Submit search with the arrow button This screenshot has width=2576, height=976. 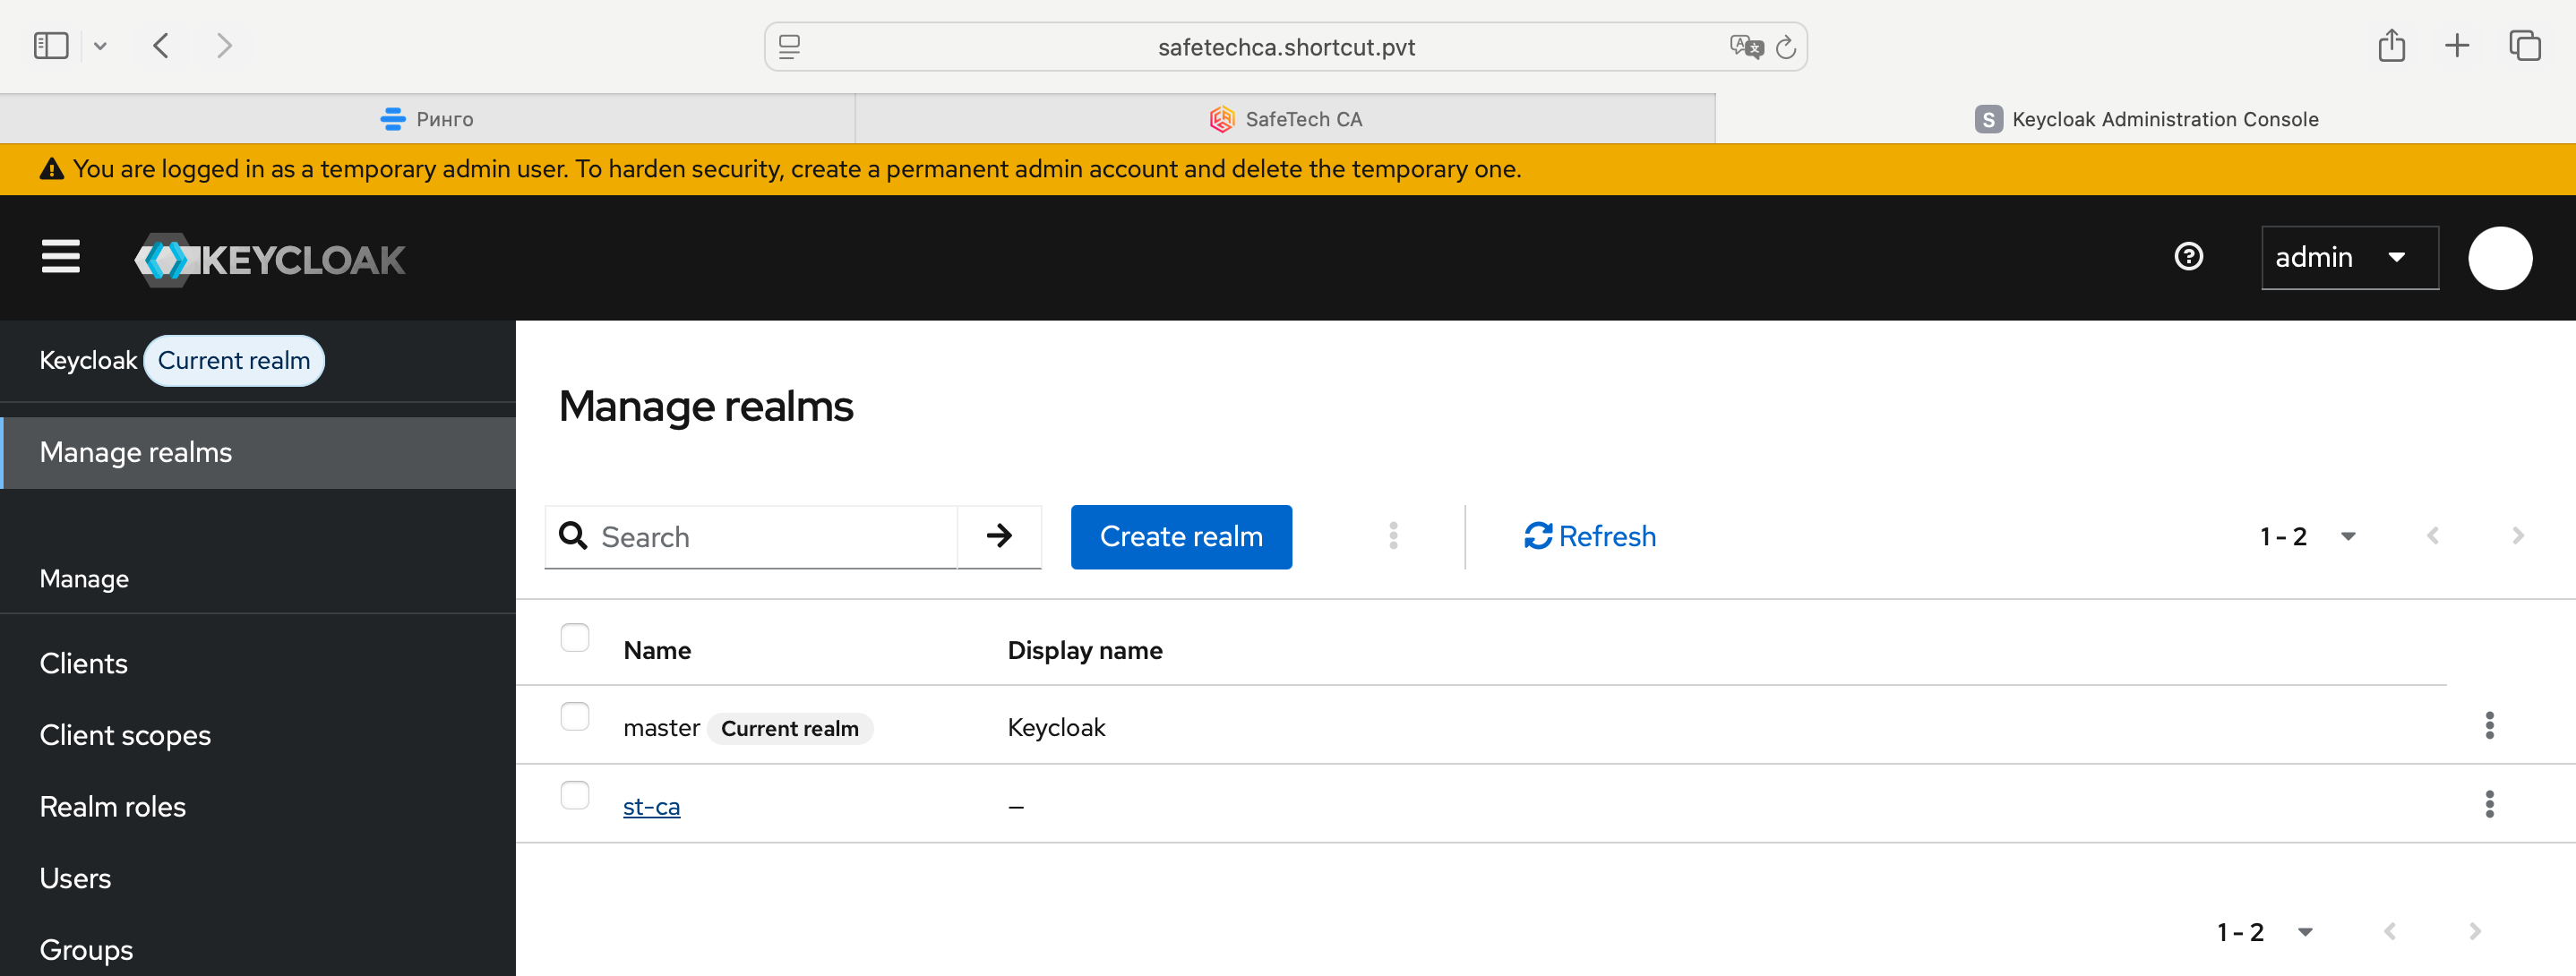[999, 536]
